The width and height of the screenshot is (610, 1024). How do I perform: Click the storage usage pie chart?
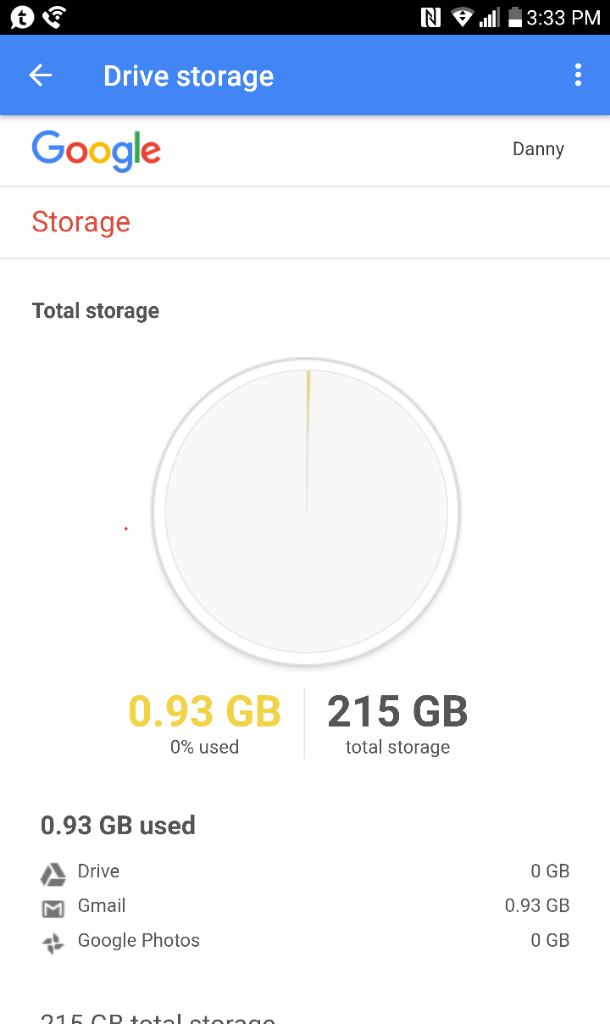(x=306, y=511)
